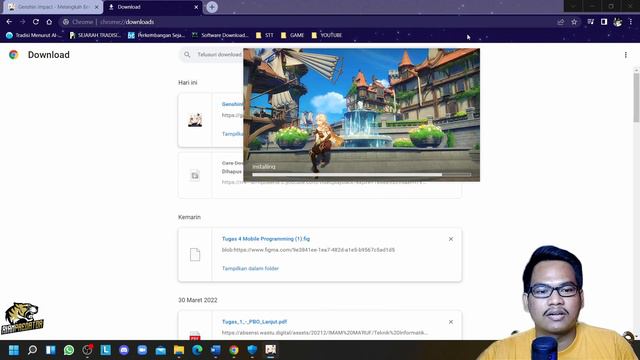Image resolution: width=640 pixels, height=360 pixels.
Task: Open the Chrome home page button
Action: (49, 22)
